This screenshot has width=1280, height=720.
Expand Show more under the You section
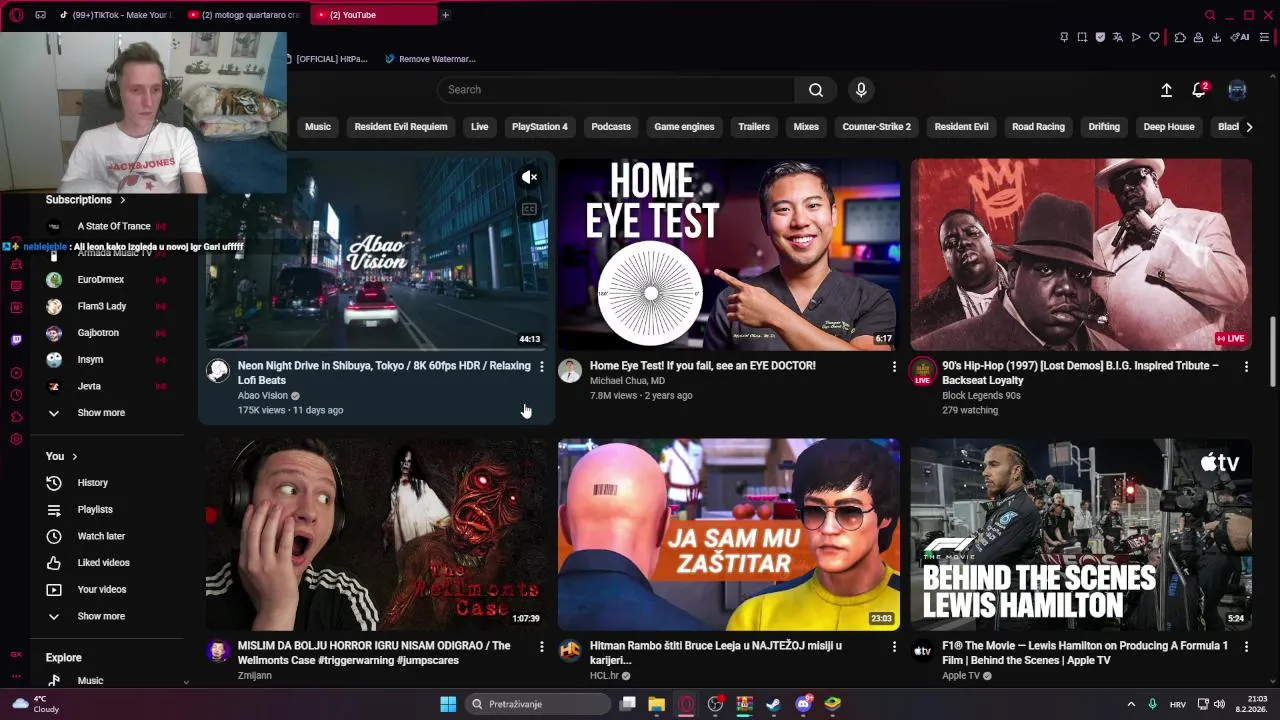pyautogui.click(x=100, y=616)
